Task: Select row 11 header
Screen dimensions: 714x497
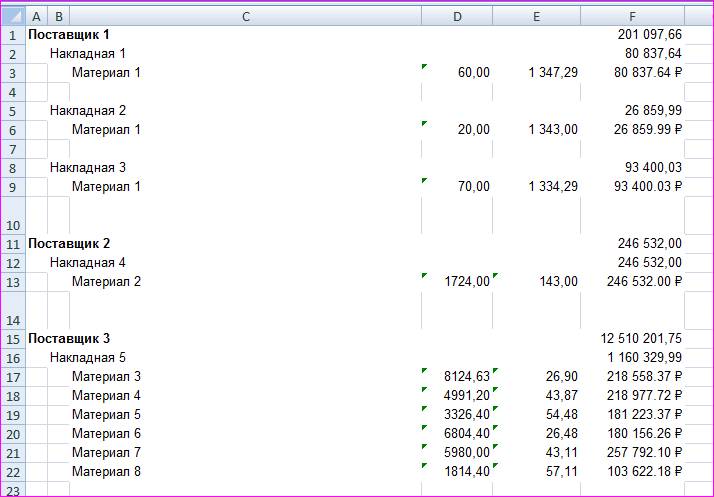Action: [13, 244]
